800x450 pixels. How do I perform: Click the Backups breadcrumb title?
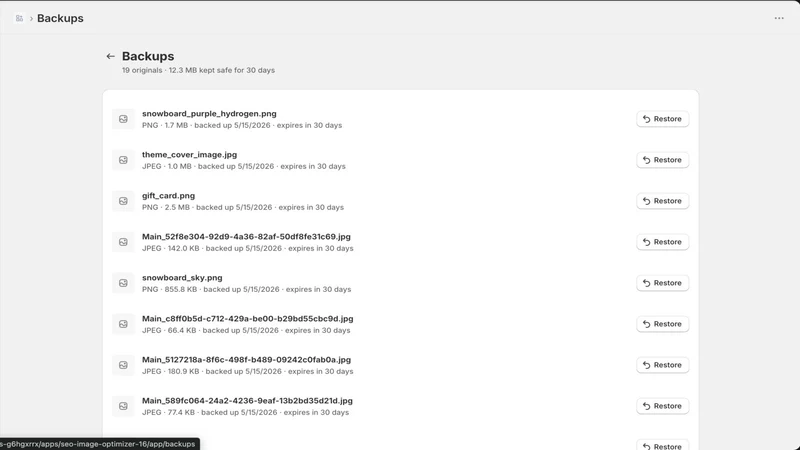point(60,18)
